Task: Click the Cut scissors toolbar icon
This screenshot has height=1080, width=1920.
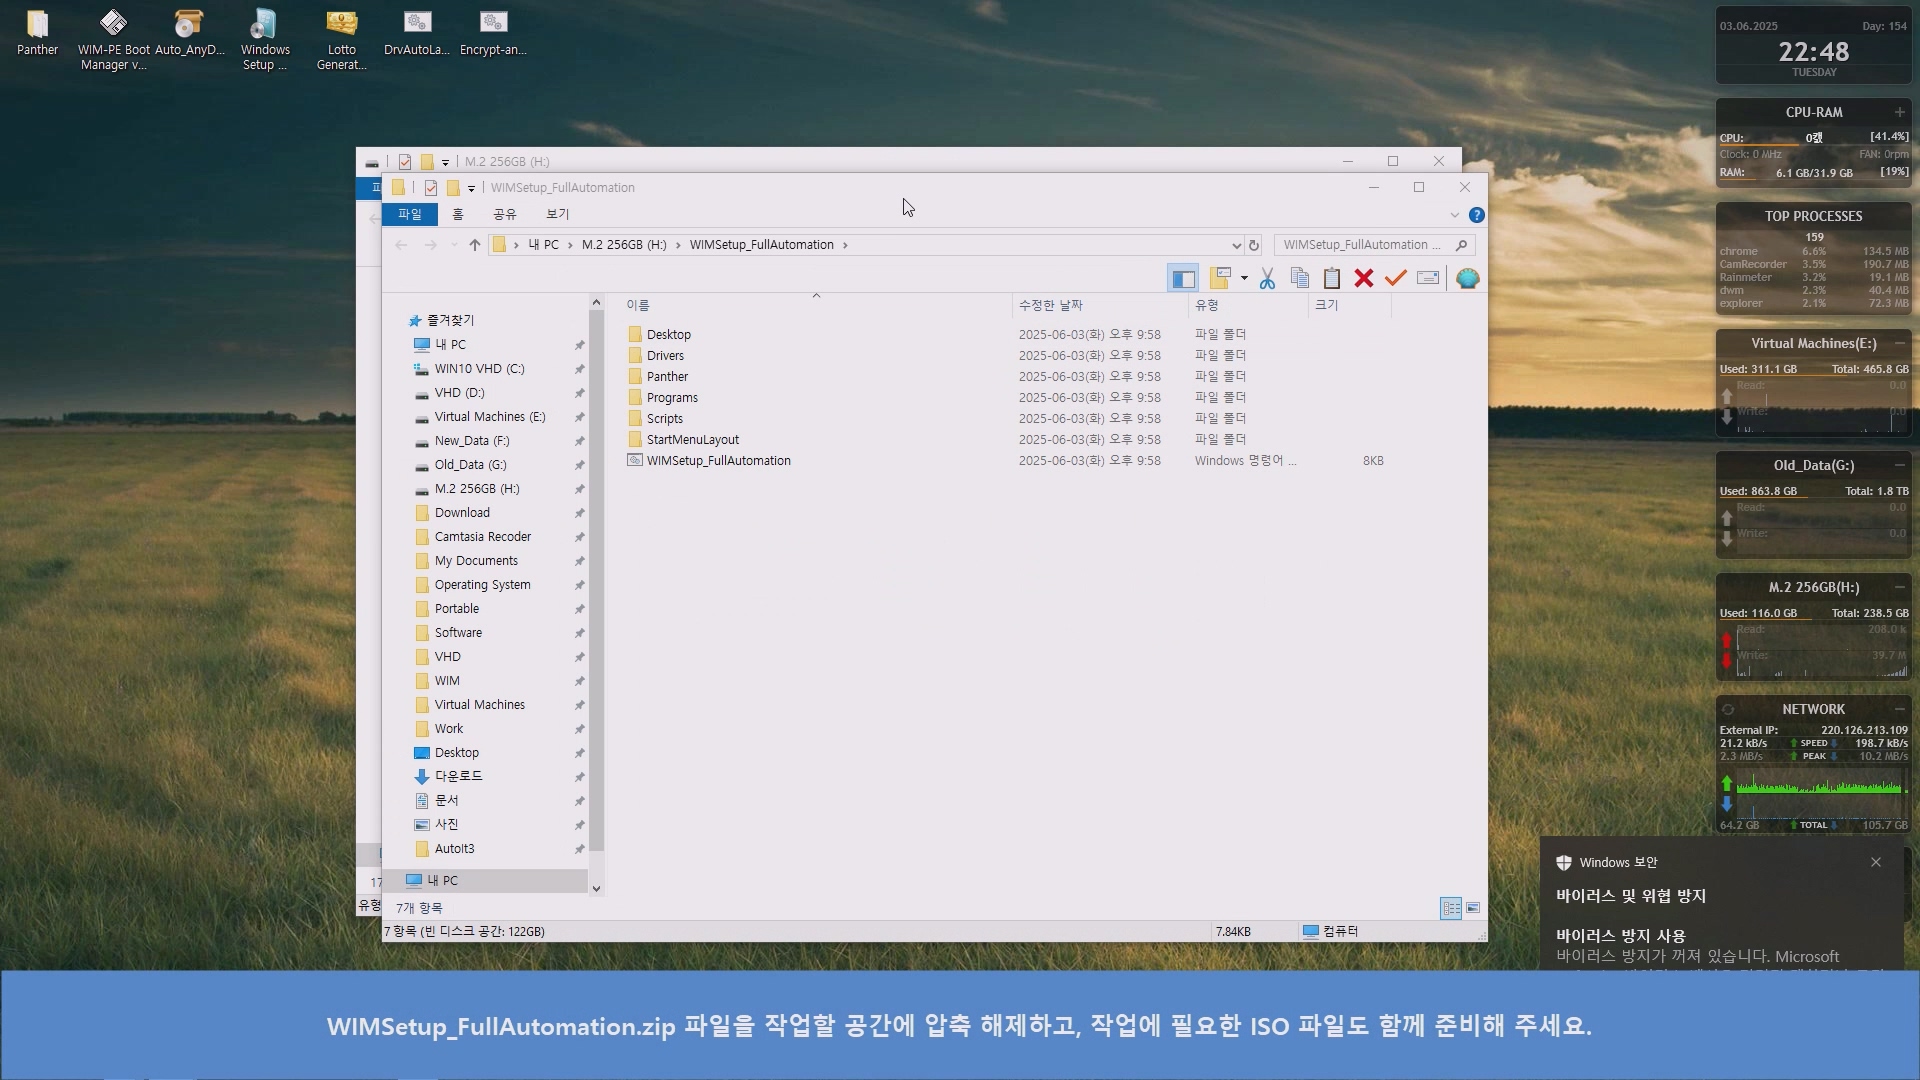Action: point(1267,279)
